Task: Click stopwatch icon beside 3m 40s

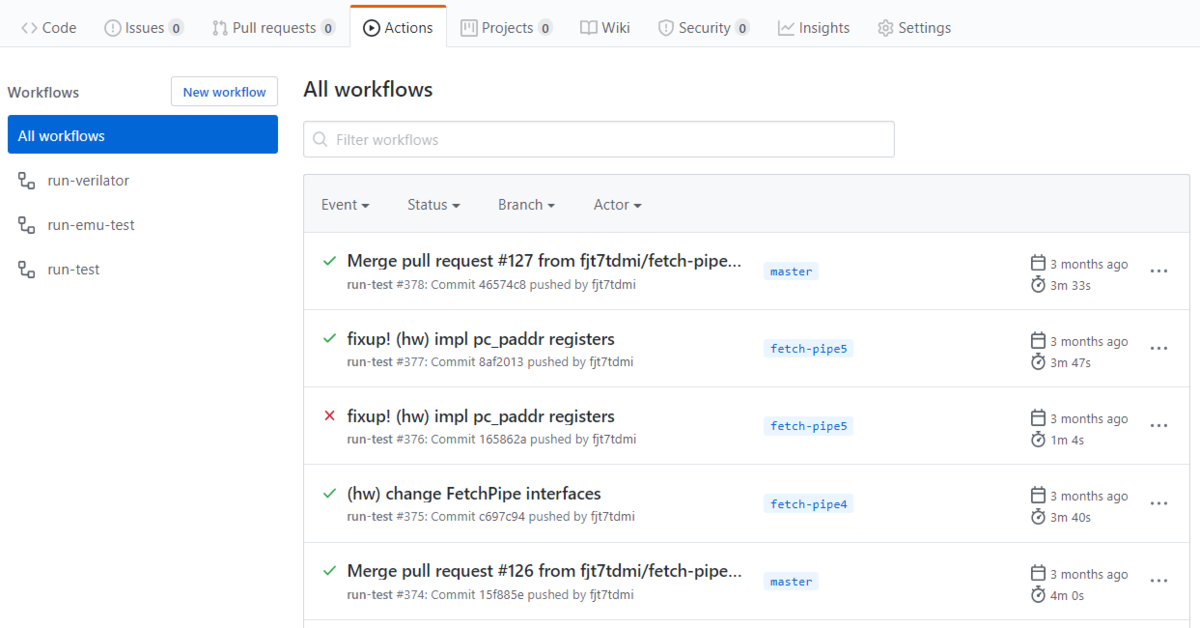Action: 1038,517
